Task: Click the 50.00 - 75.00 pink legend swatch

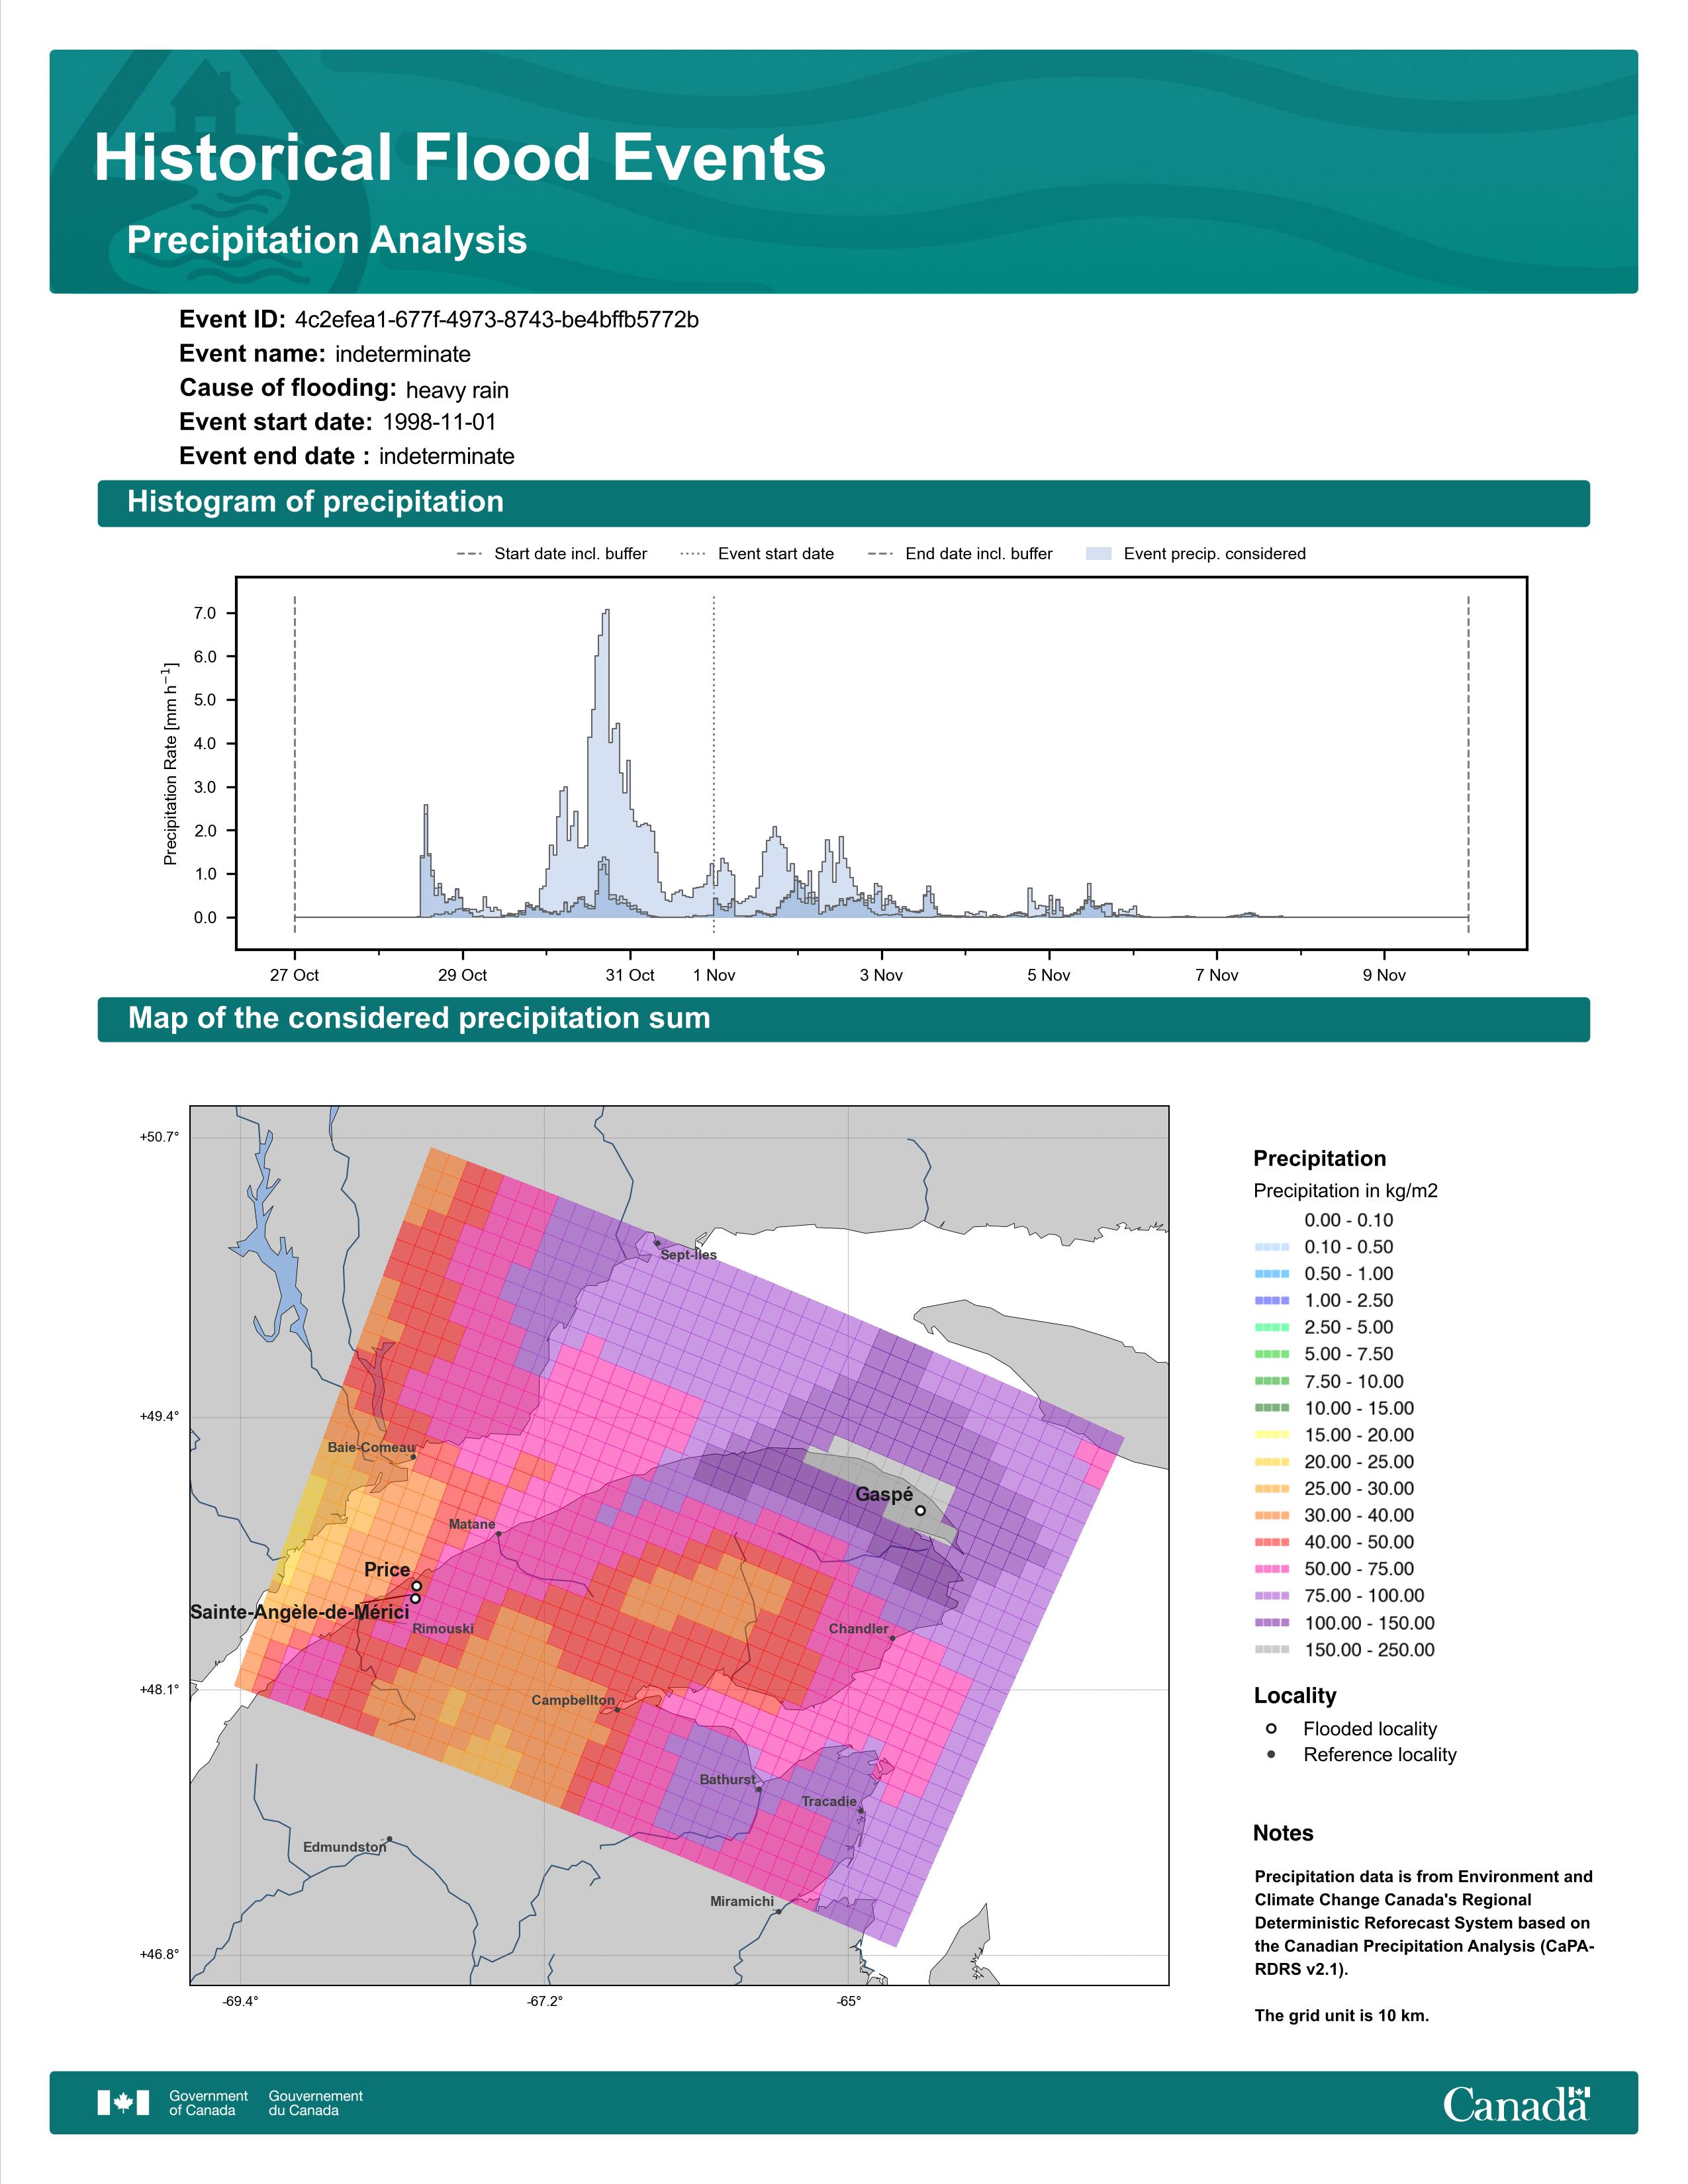Action: pyautogui.click(x=1272, y=1569)
